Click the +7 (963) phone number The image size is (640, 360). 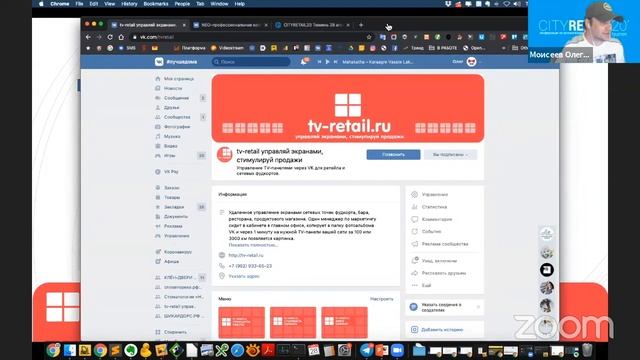(250, 266)
